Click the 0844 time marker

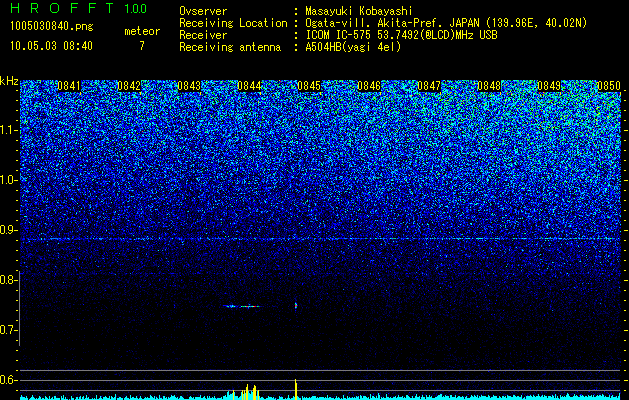tap(249, 86)
